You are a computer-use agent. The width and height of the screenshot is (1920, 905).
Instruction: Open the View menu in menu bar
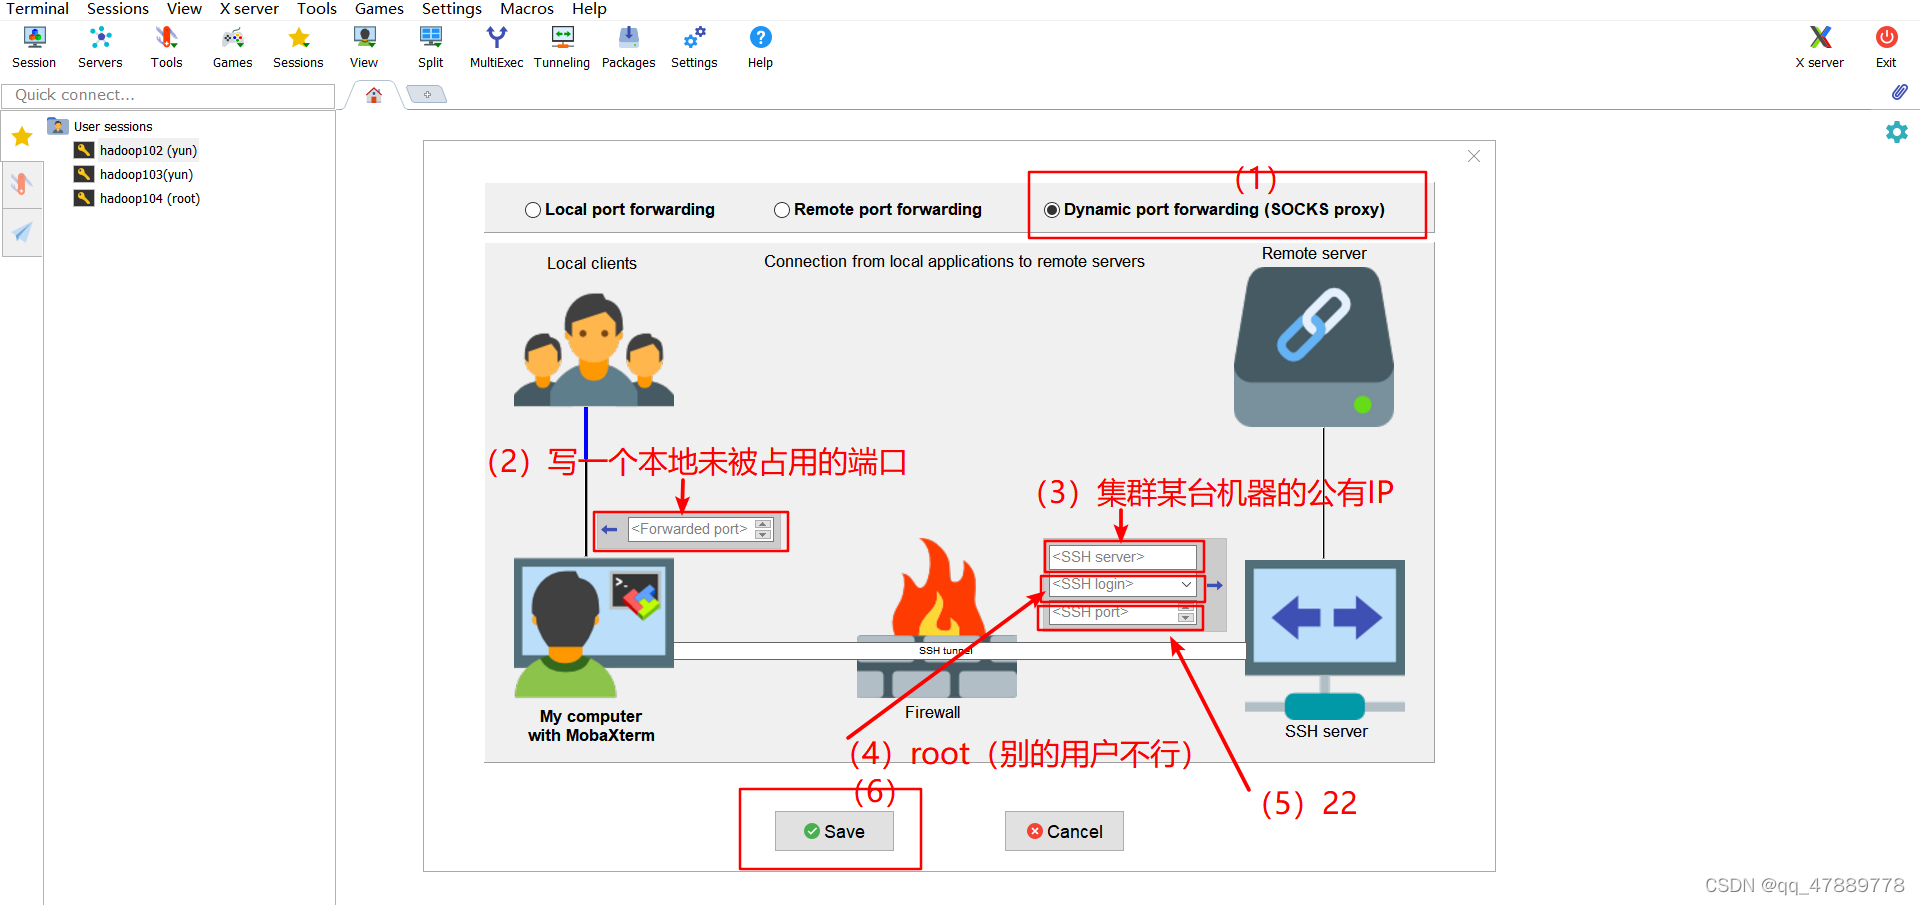click(x=184, y=9)
